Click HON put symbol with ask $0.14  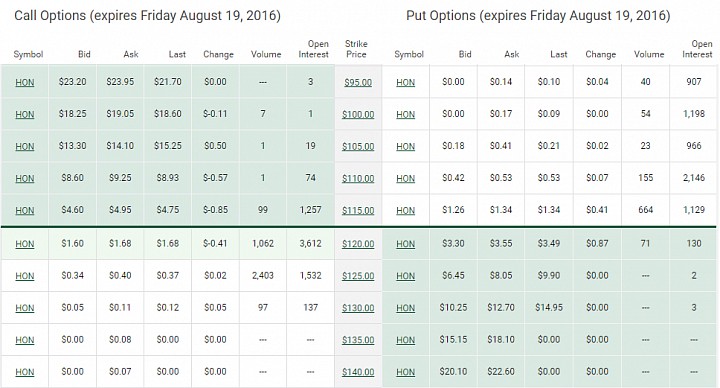click(x=405, y=83)
